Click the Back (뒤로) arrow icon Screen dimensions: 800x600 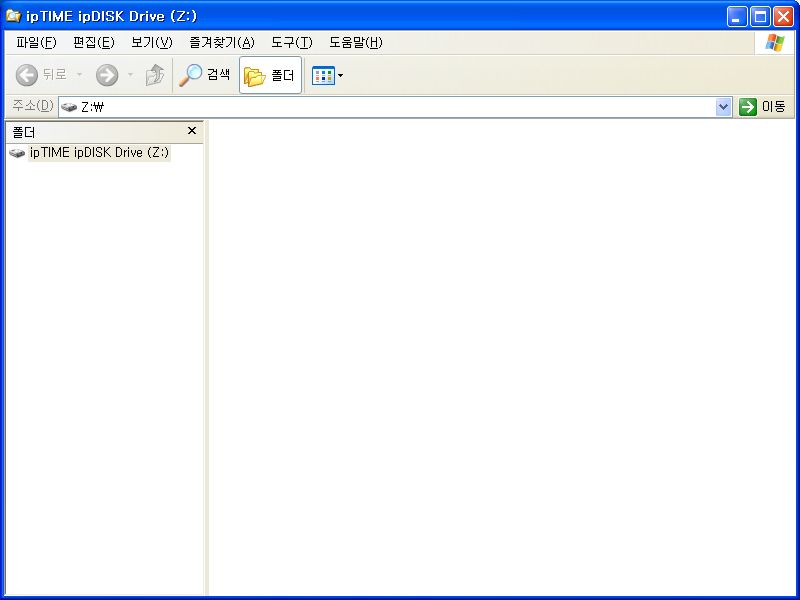27,76
